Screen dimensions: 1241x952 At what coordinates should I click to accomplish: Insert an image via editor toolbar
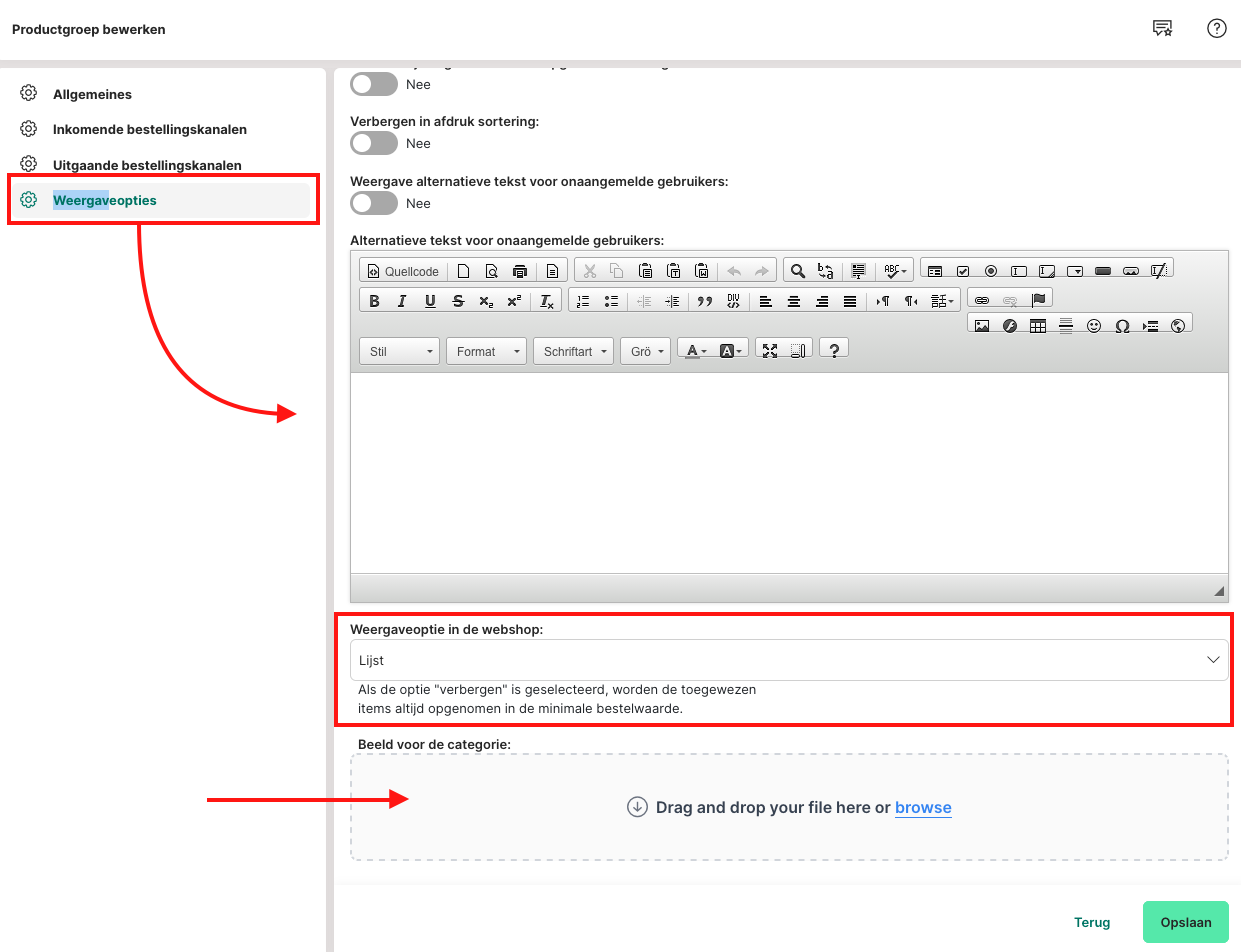click(x=982, y=326)
